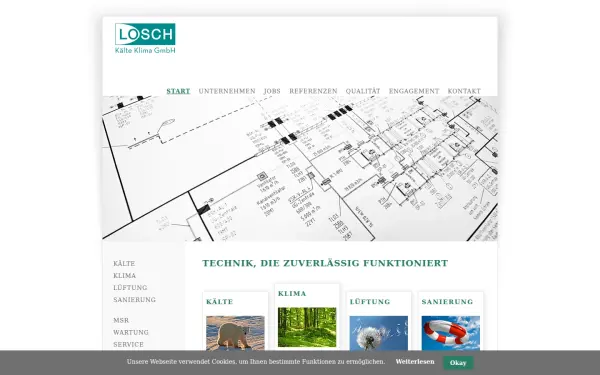Open the dandelion thumbnail
Image resolution: width=600 pixels, height=375 pixels.
coord(379,333)
